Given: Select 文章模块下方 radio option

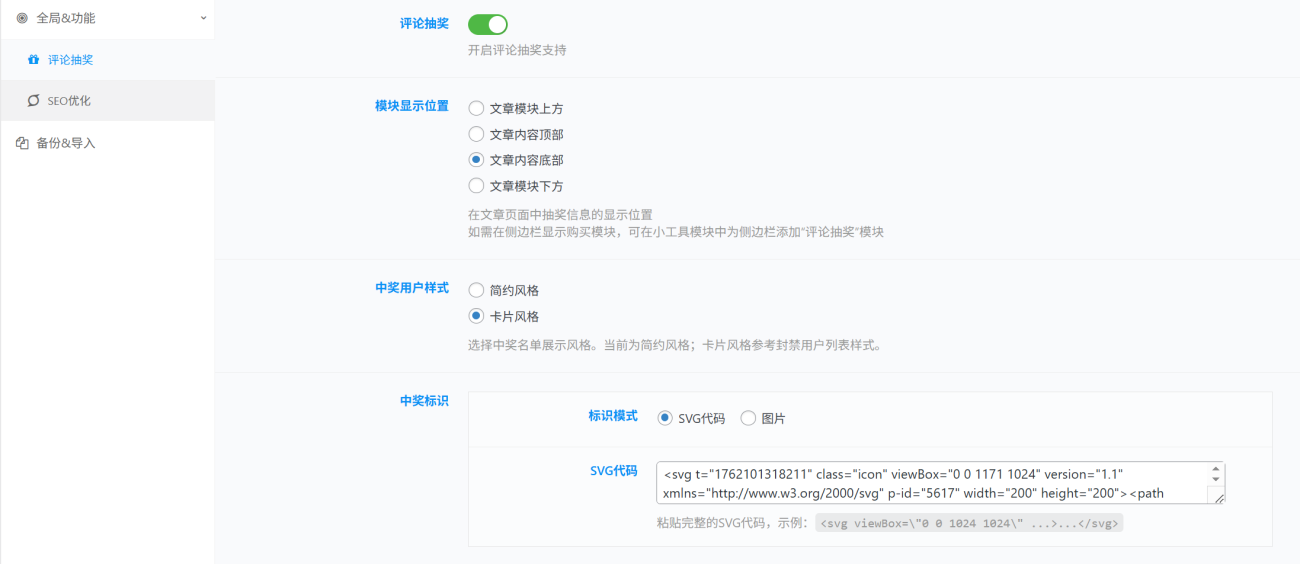Looking at the screenshot, I should pyautogui.click(x=477, y=186).
